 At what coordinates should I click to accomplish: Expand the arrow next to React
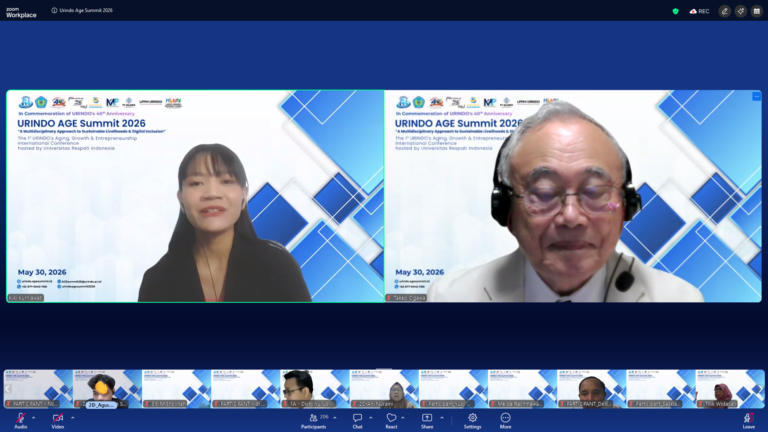point(403,418)
